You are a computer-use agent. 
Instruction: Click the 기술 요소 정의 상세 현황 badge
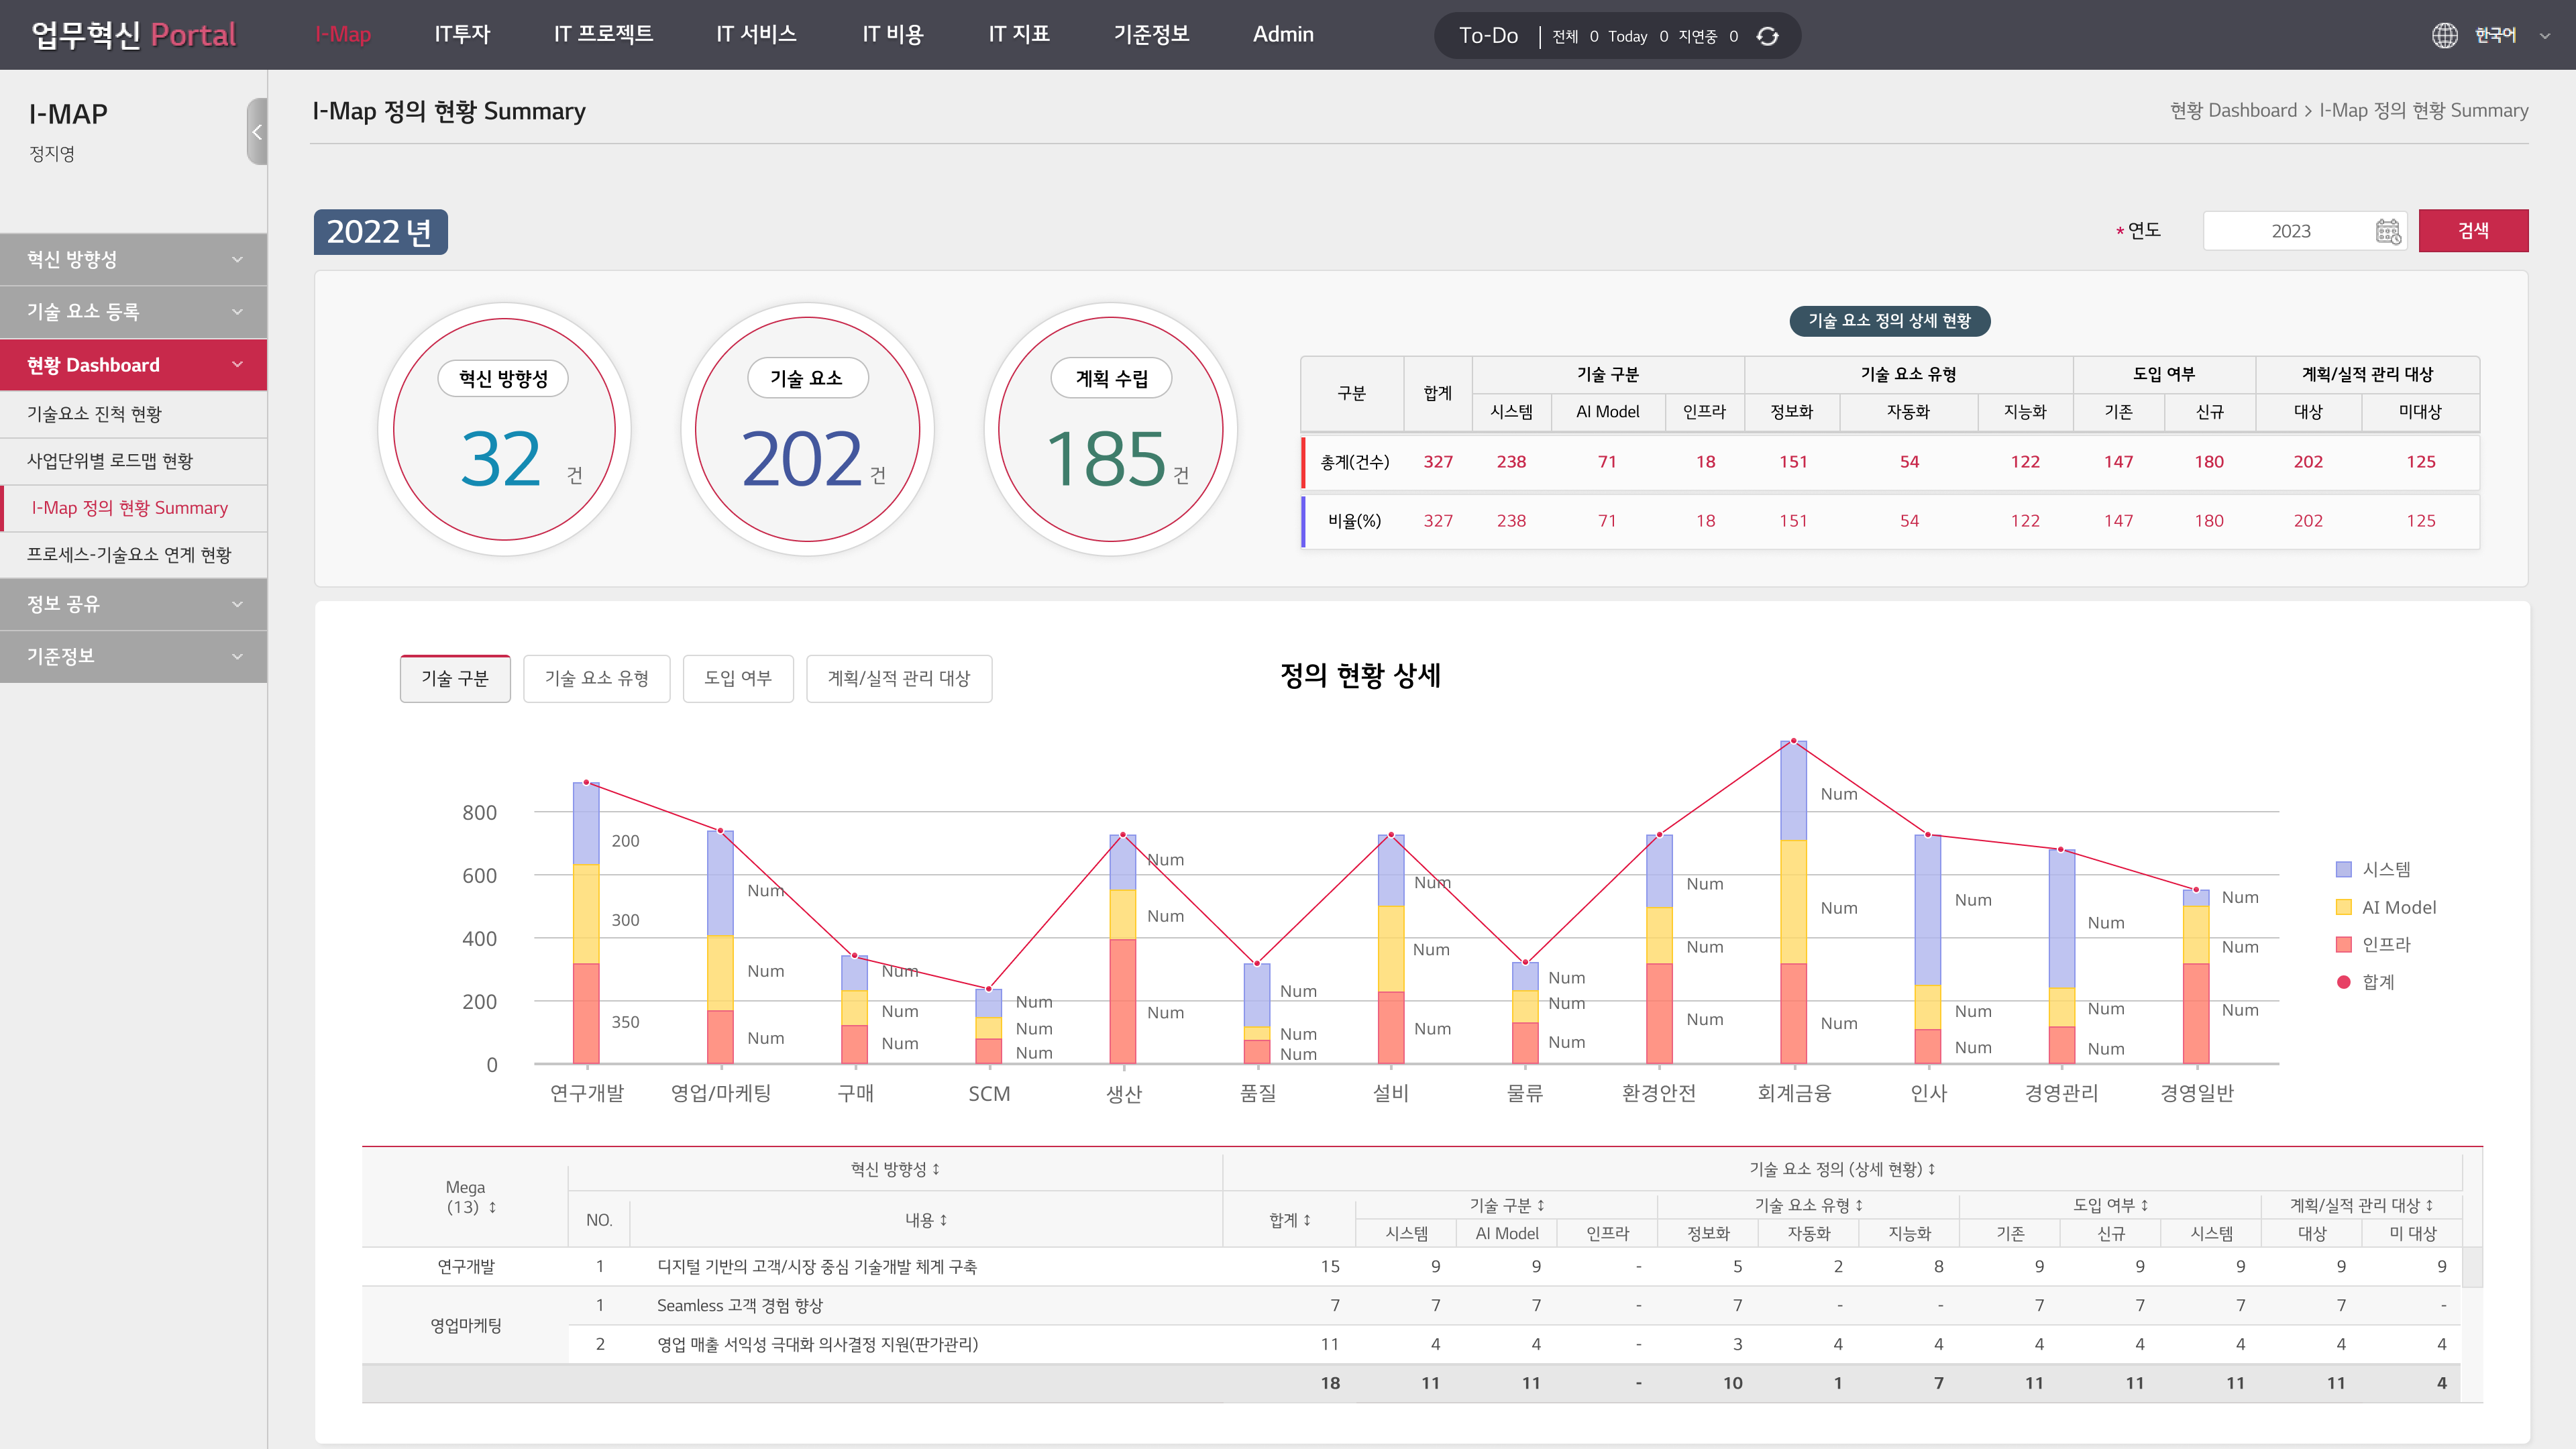(1889, 321)
